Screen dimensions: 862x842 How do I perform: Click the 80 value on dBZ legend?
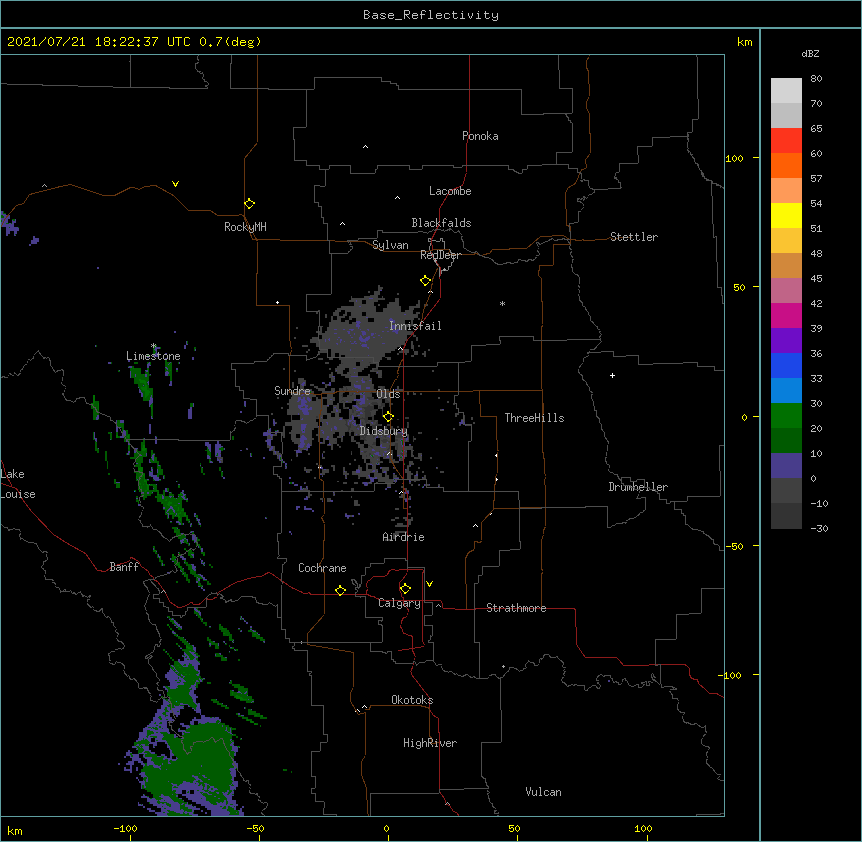point(816,79)
